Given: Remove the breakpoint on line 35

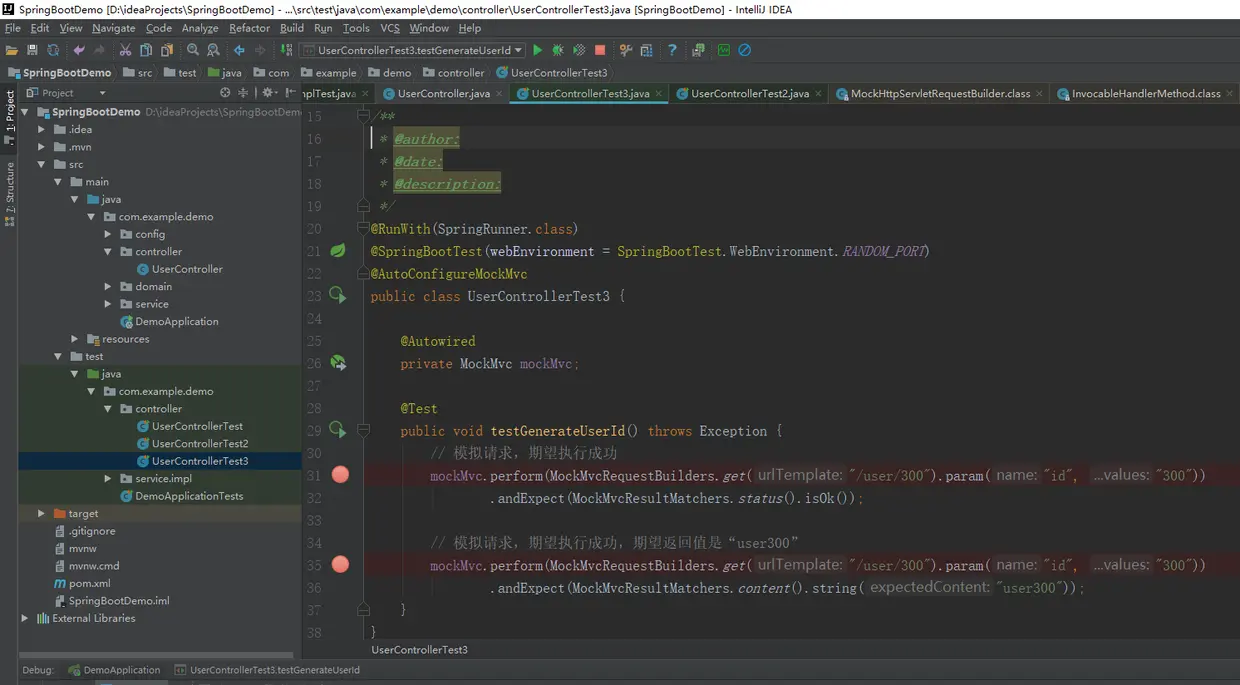Looking at the screenshot, I should coord(340,565).
